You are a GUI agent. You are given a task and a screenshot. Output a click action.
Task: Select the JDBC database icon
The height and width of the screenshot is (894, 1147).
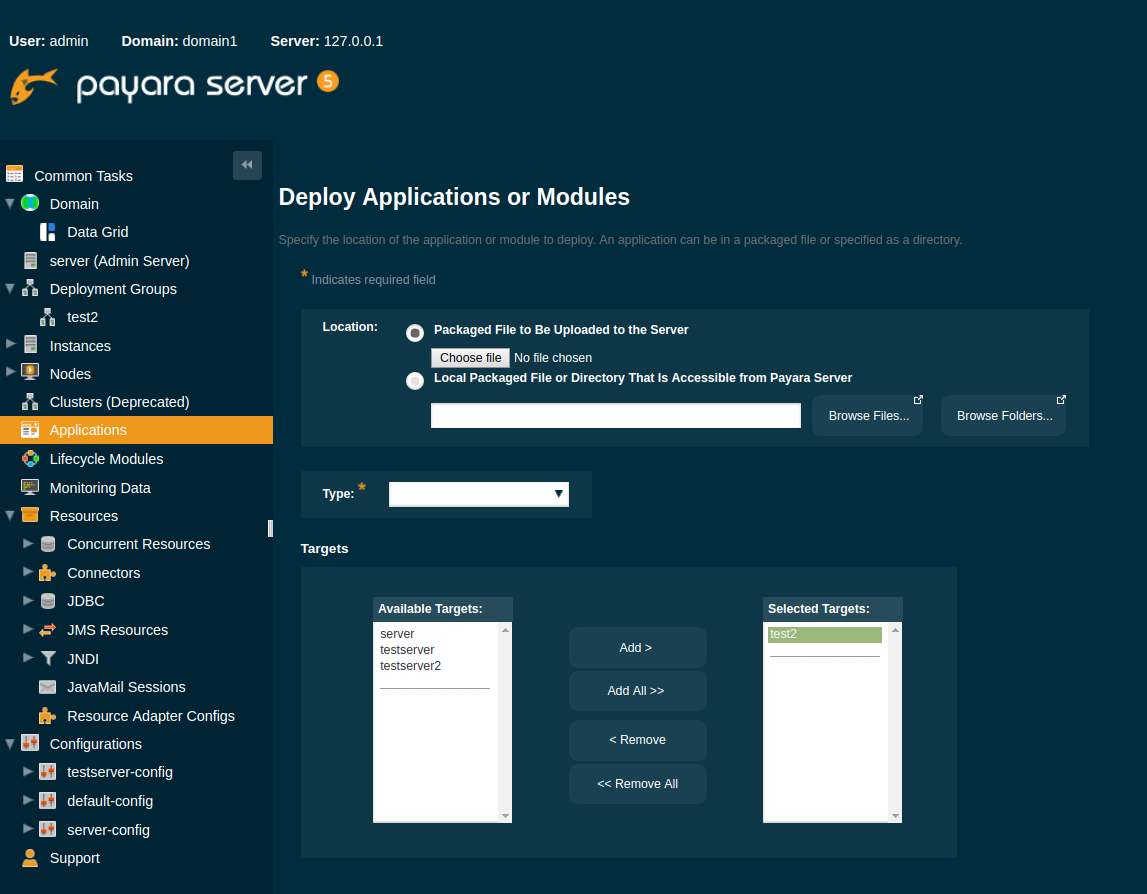point(48,601)
